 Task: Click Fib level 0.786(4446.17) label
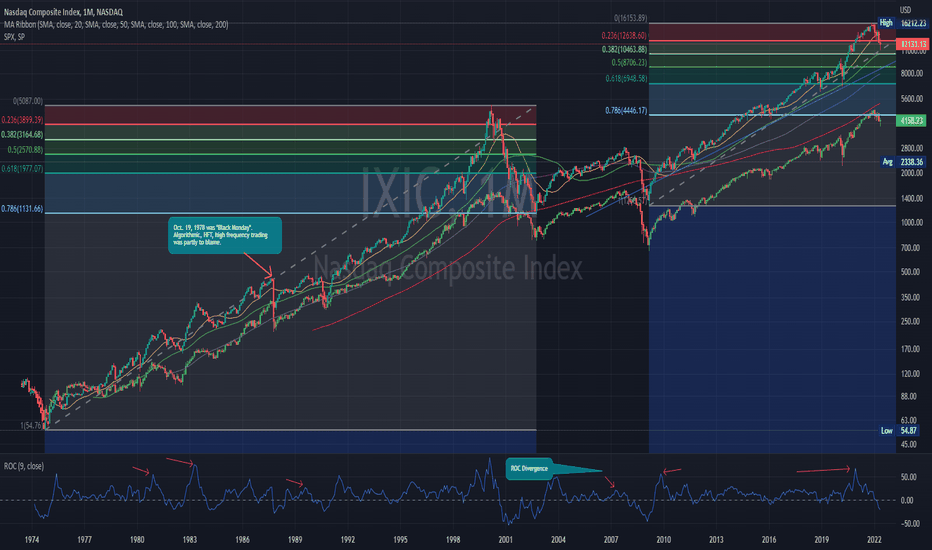[626, 111]
